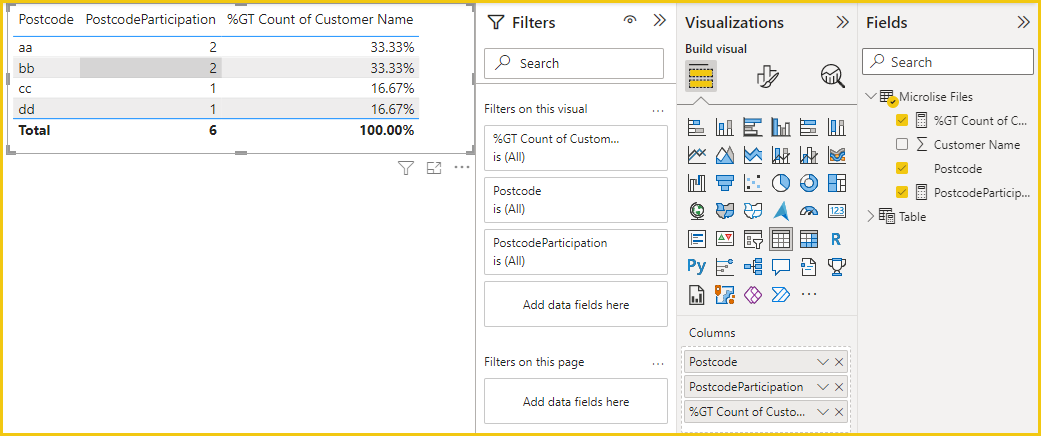Screen dimensions: 1041x436
Task: Select the R script visual
Action: click(x=837, y=239)
